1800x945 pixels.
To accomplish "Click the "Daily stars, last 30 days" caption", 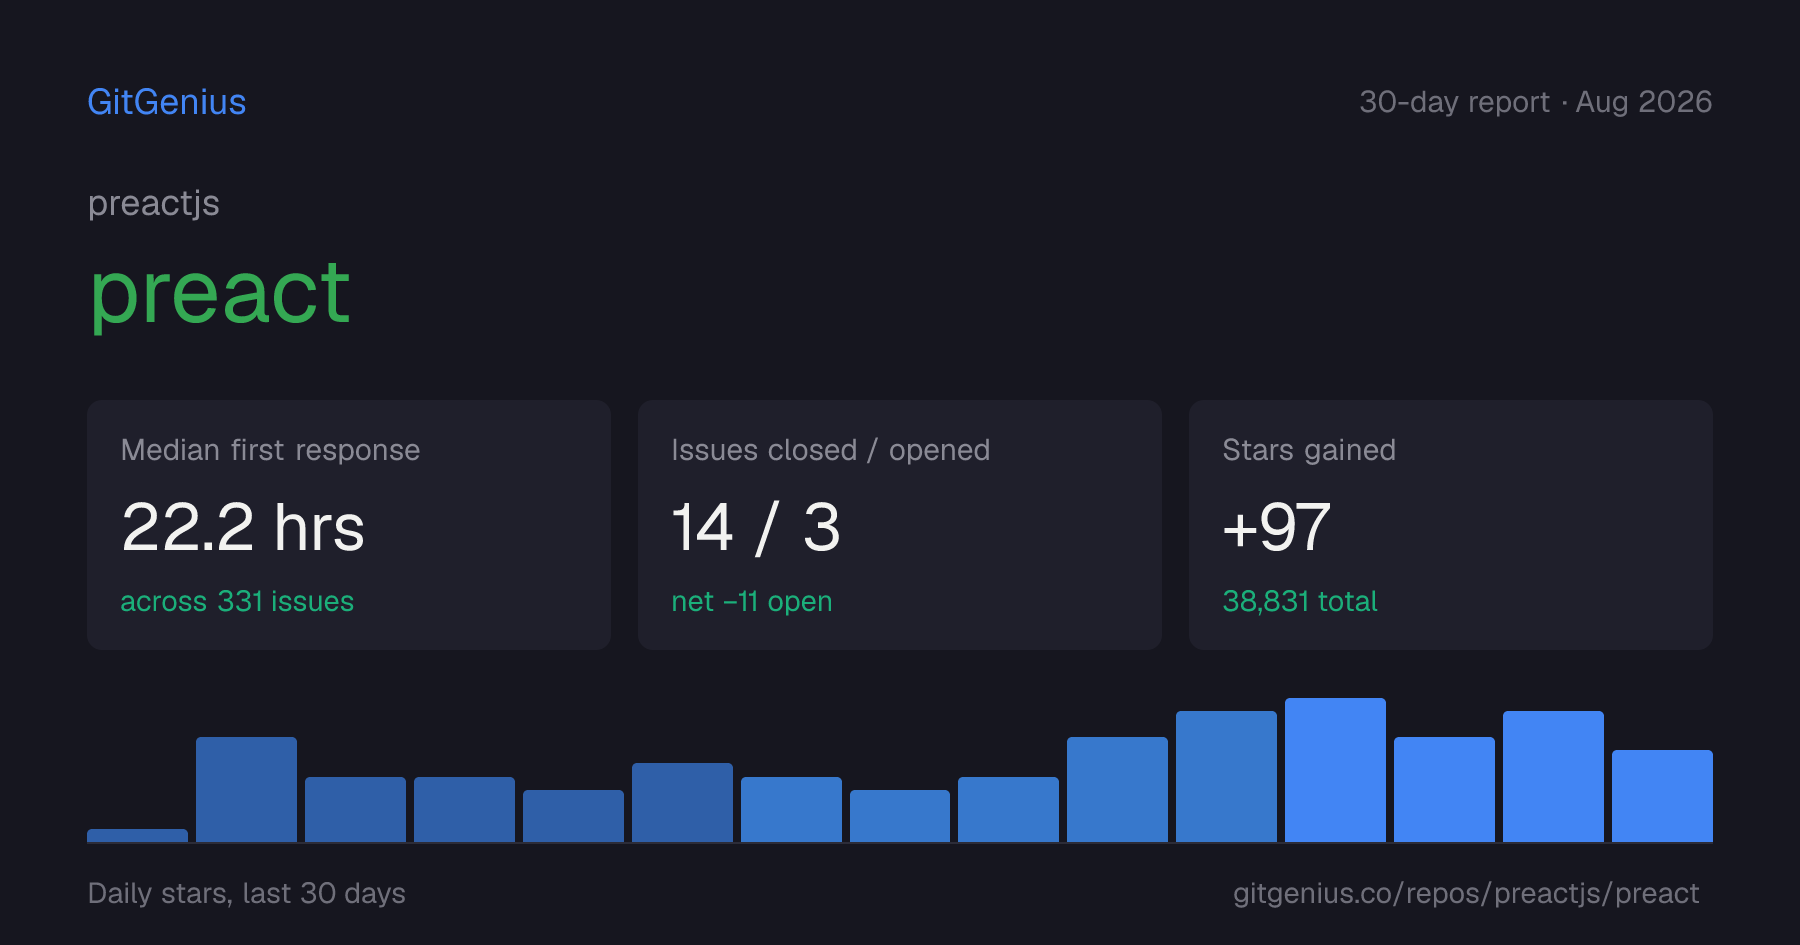I will (247, 893).
